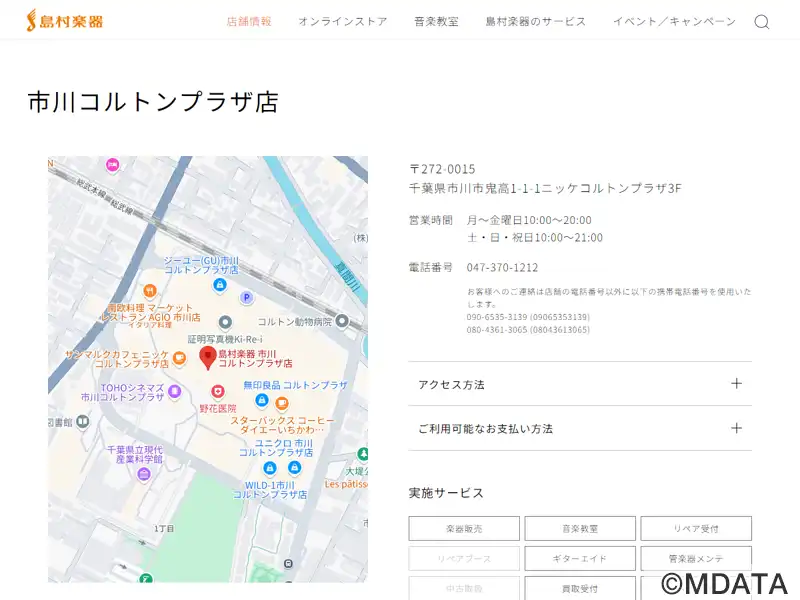Open the 島村楽器 logo home link
The height and width of the screenshot is (600, 800).
pyautogui.click(x=65, y=21)
